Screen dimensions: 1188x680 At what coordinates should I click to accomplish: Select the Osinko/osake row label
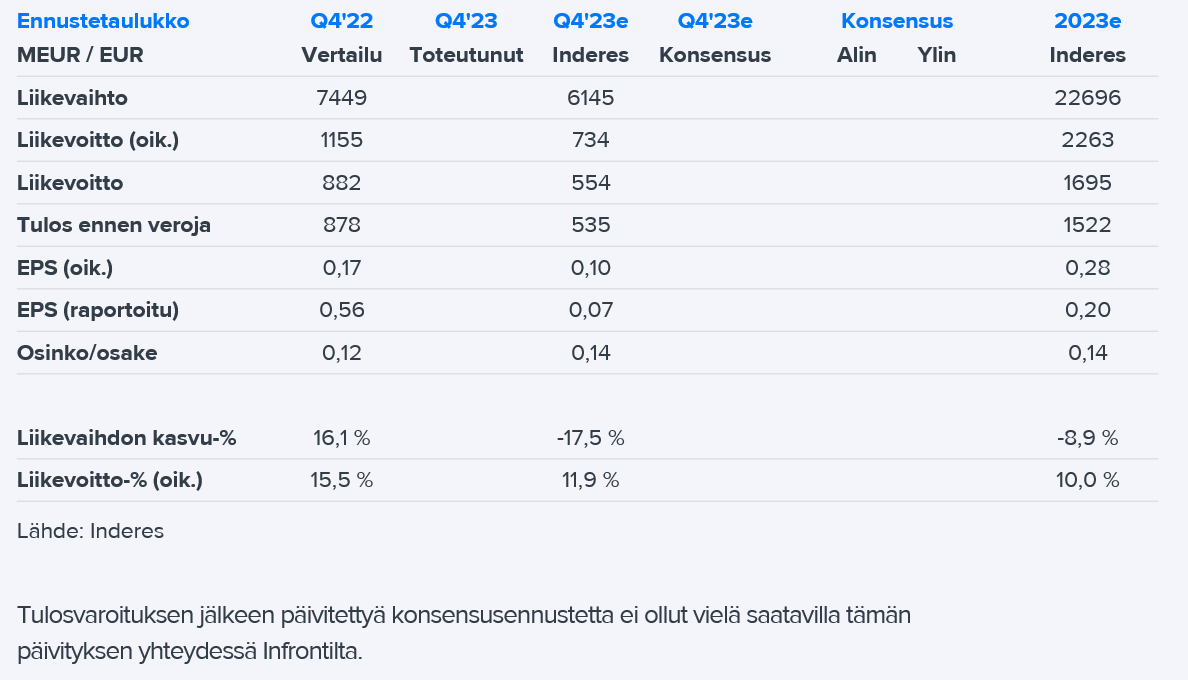pos(87,352)
